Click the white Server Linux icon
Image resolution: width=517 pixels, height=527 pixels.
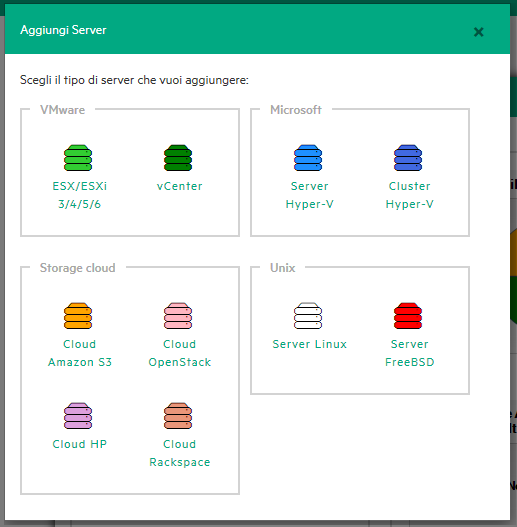(308, 316)
